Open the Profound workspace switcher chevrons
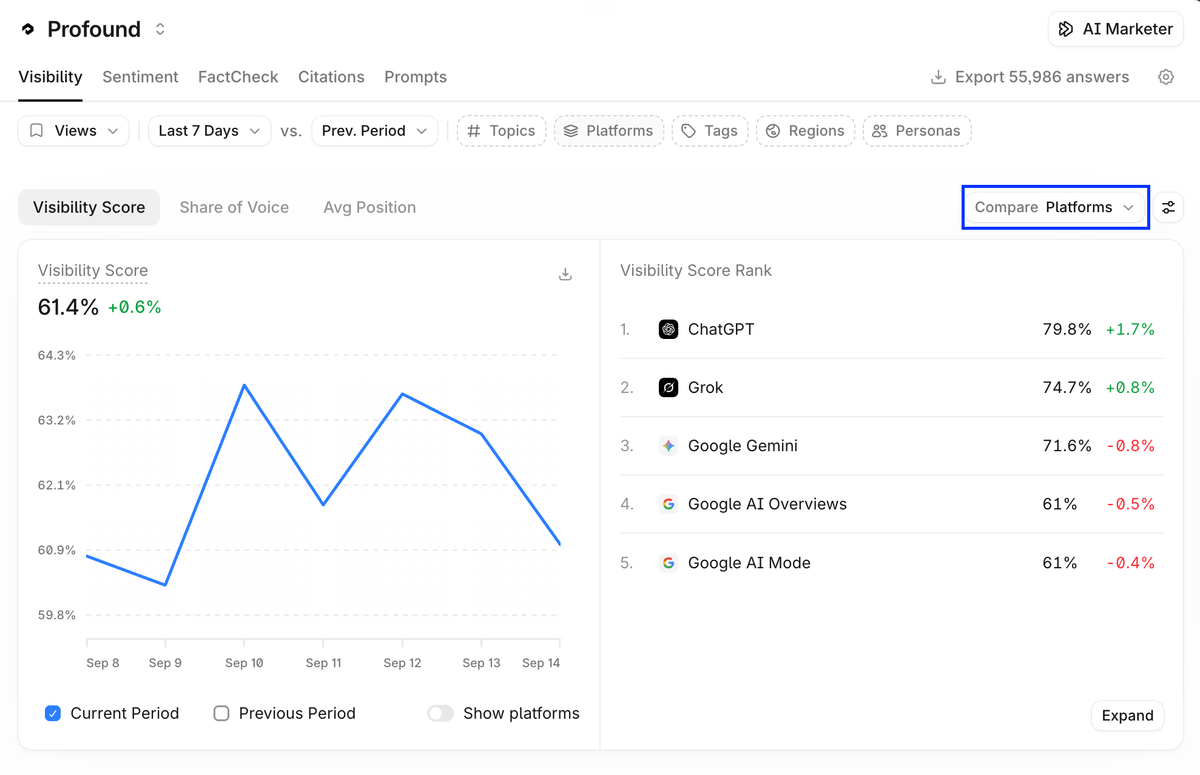1200x775 pixels. (160, 29)
